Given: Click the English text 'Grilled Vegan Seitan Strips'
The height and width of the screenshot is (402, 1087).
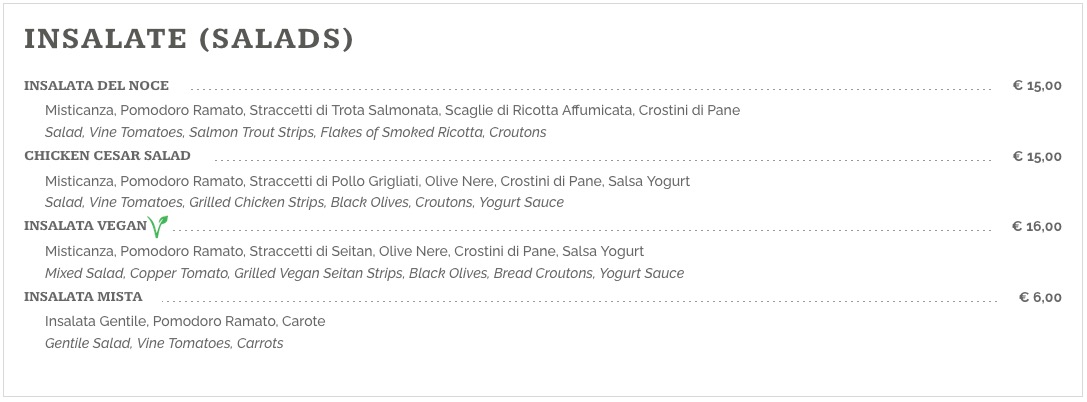Looking at the screenshot, I should 319,274.
